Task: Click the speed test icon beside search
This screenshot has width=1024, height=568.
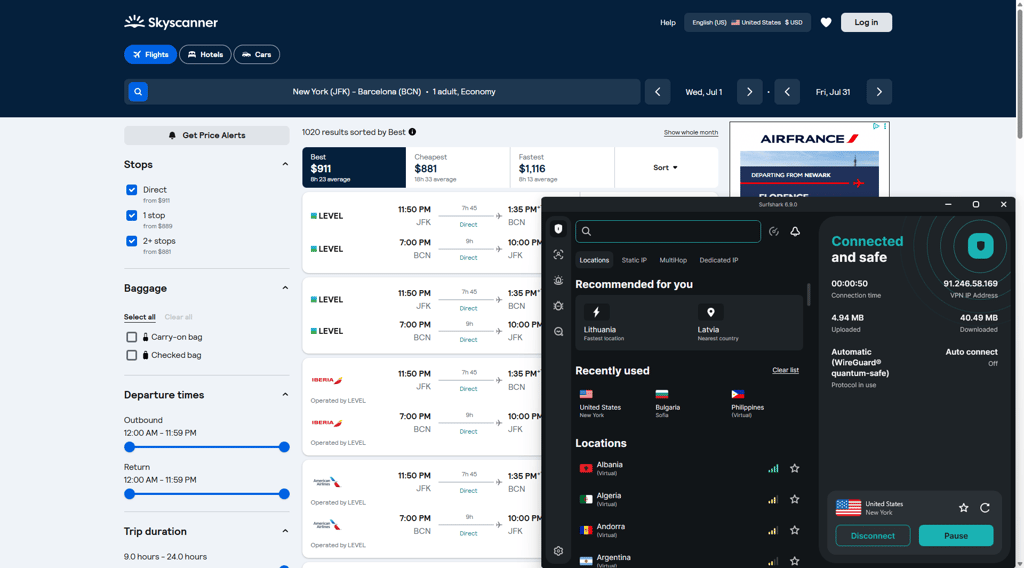Action: 774,231
